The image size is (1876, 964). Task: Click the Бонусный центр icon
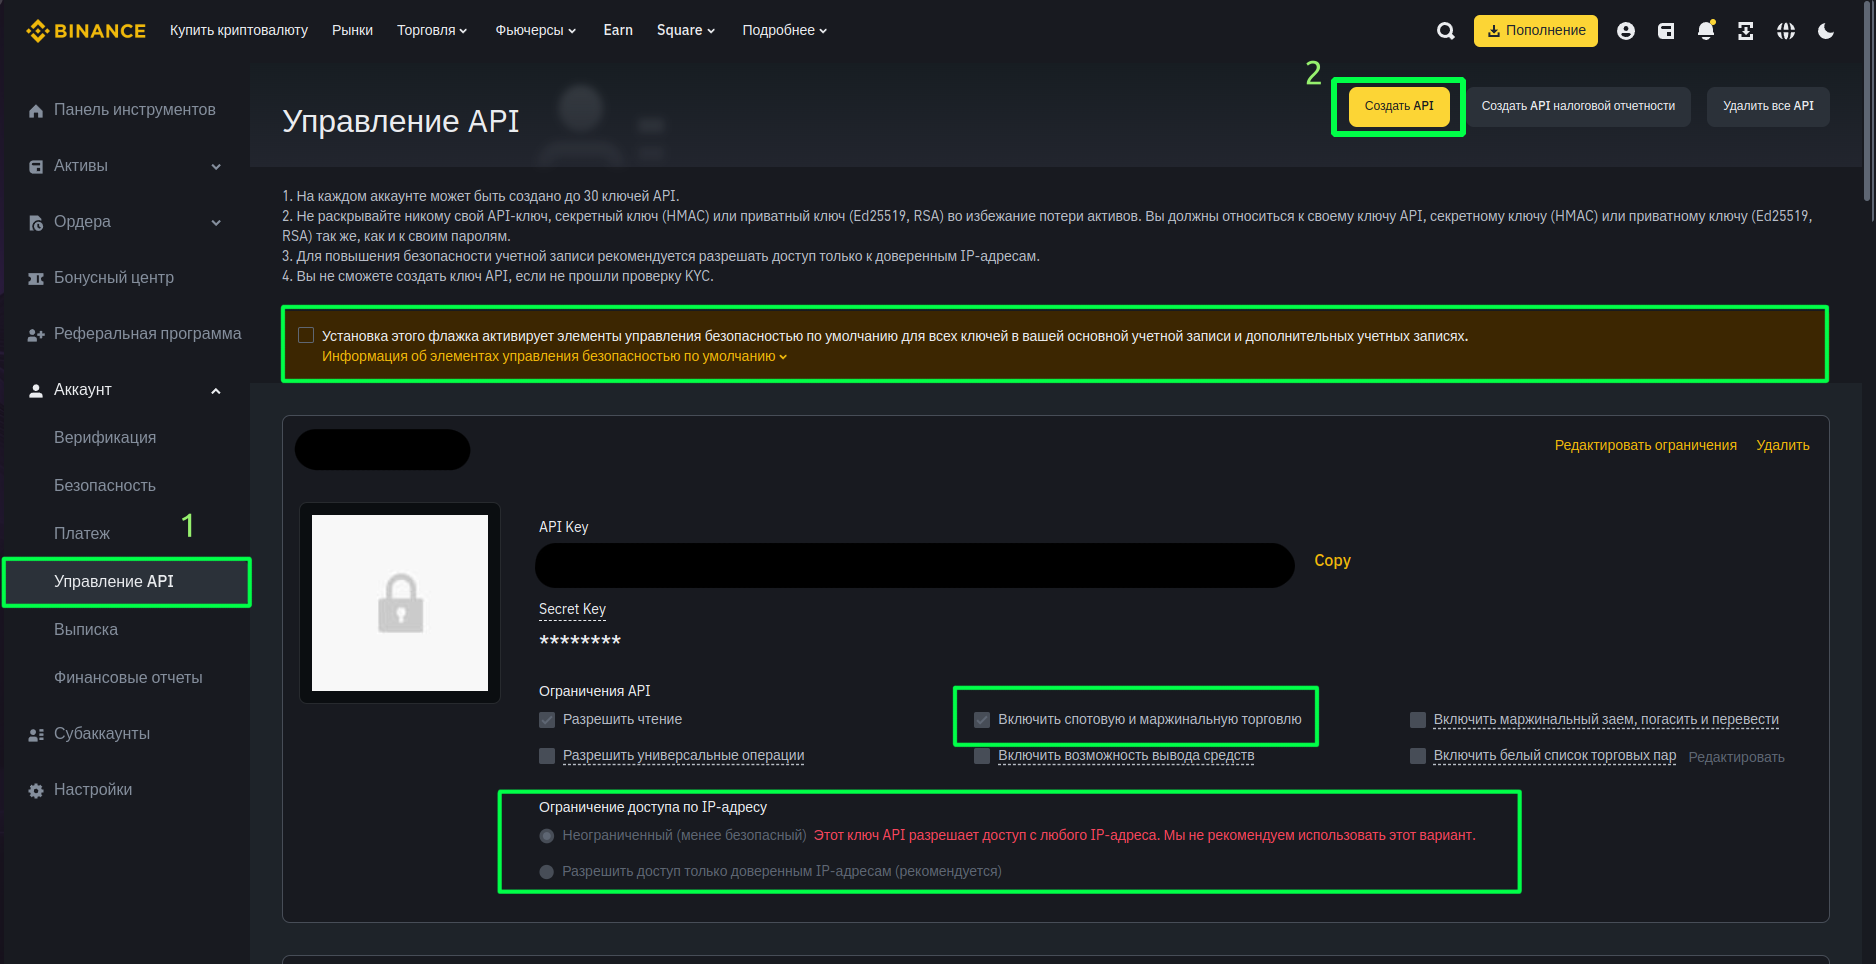point(36,279)
